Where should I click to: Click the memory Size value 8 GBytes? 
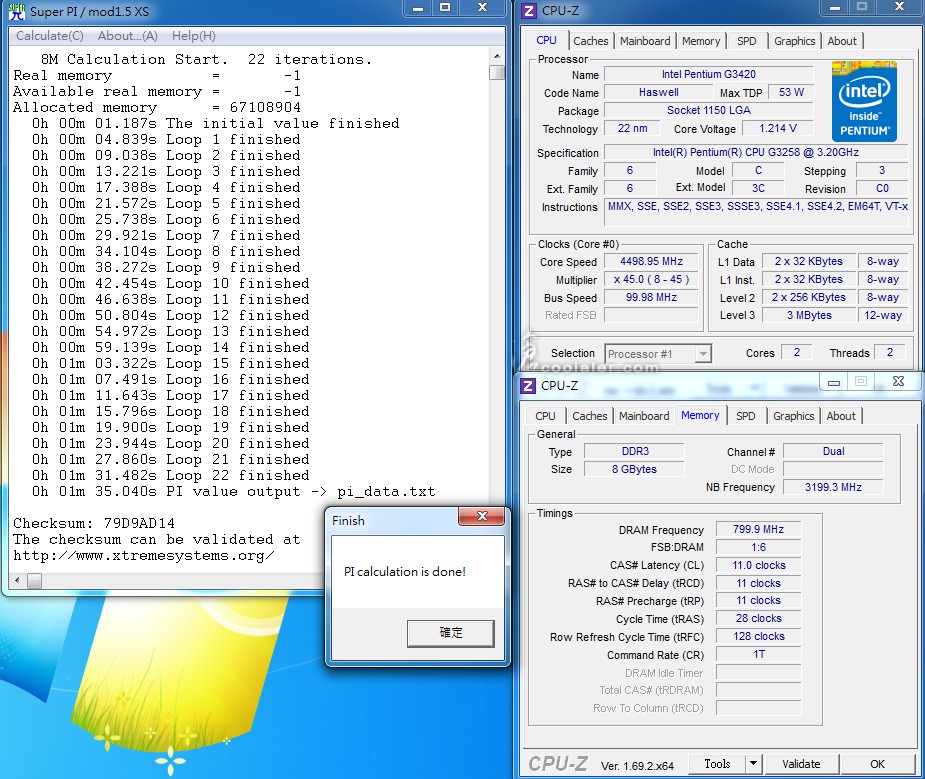(635, 469)
